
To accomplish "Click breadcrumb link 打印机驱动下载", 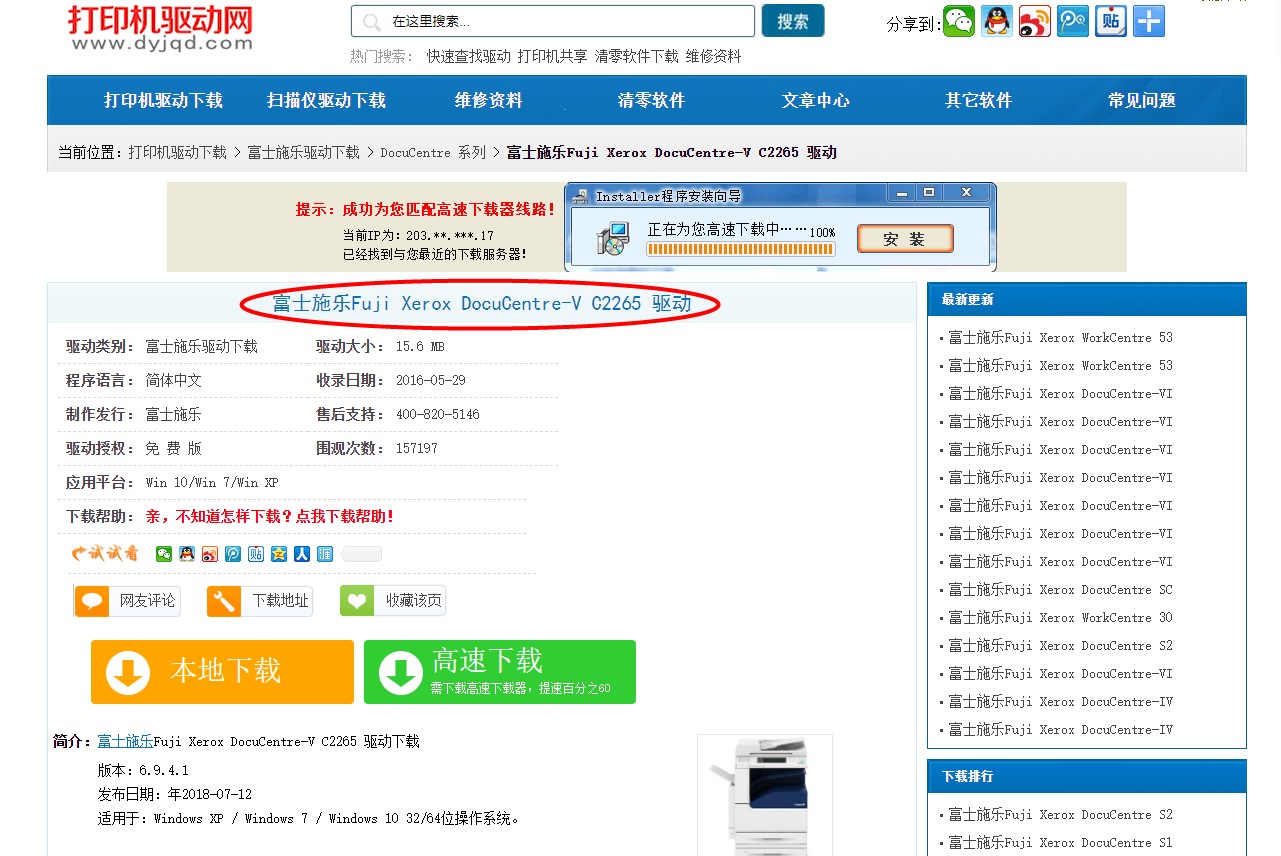I will 177,153.
